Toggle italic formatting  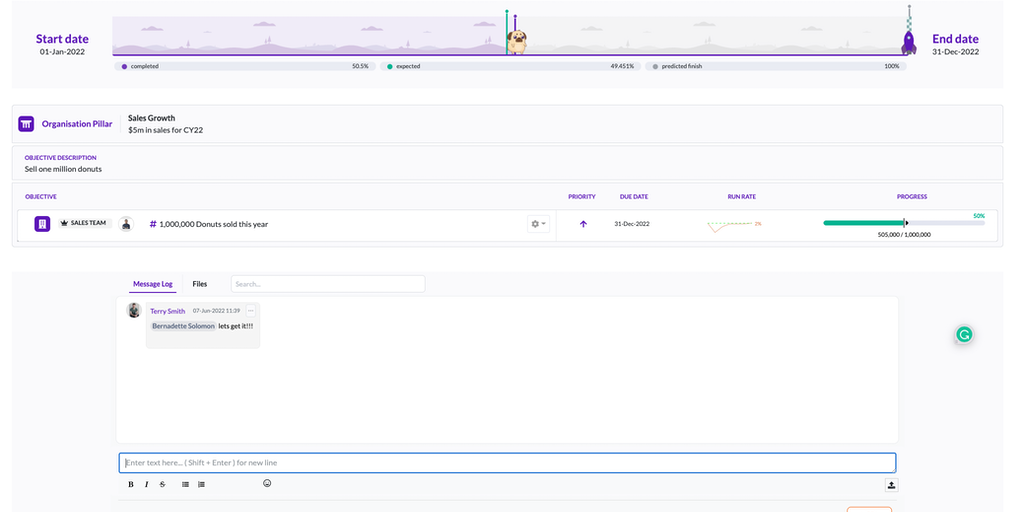point(147,484)
